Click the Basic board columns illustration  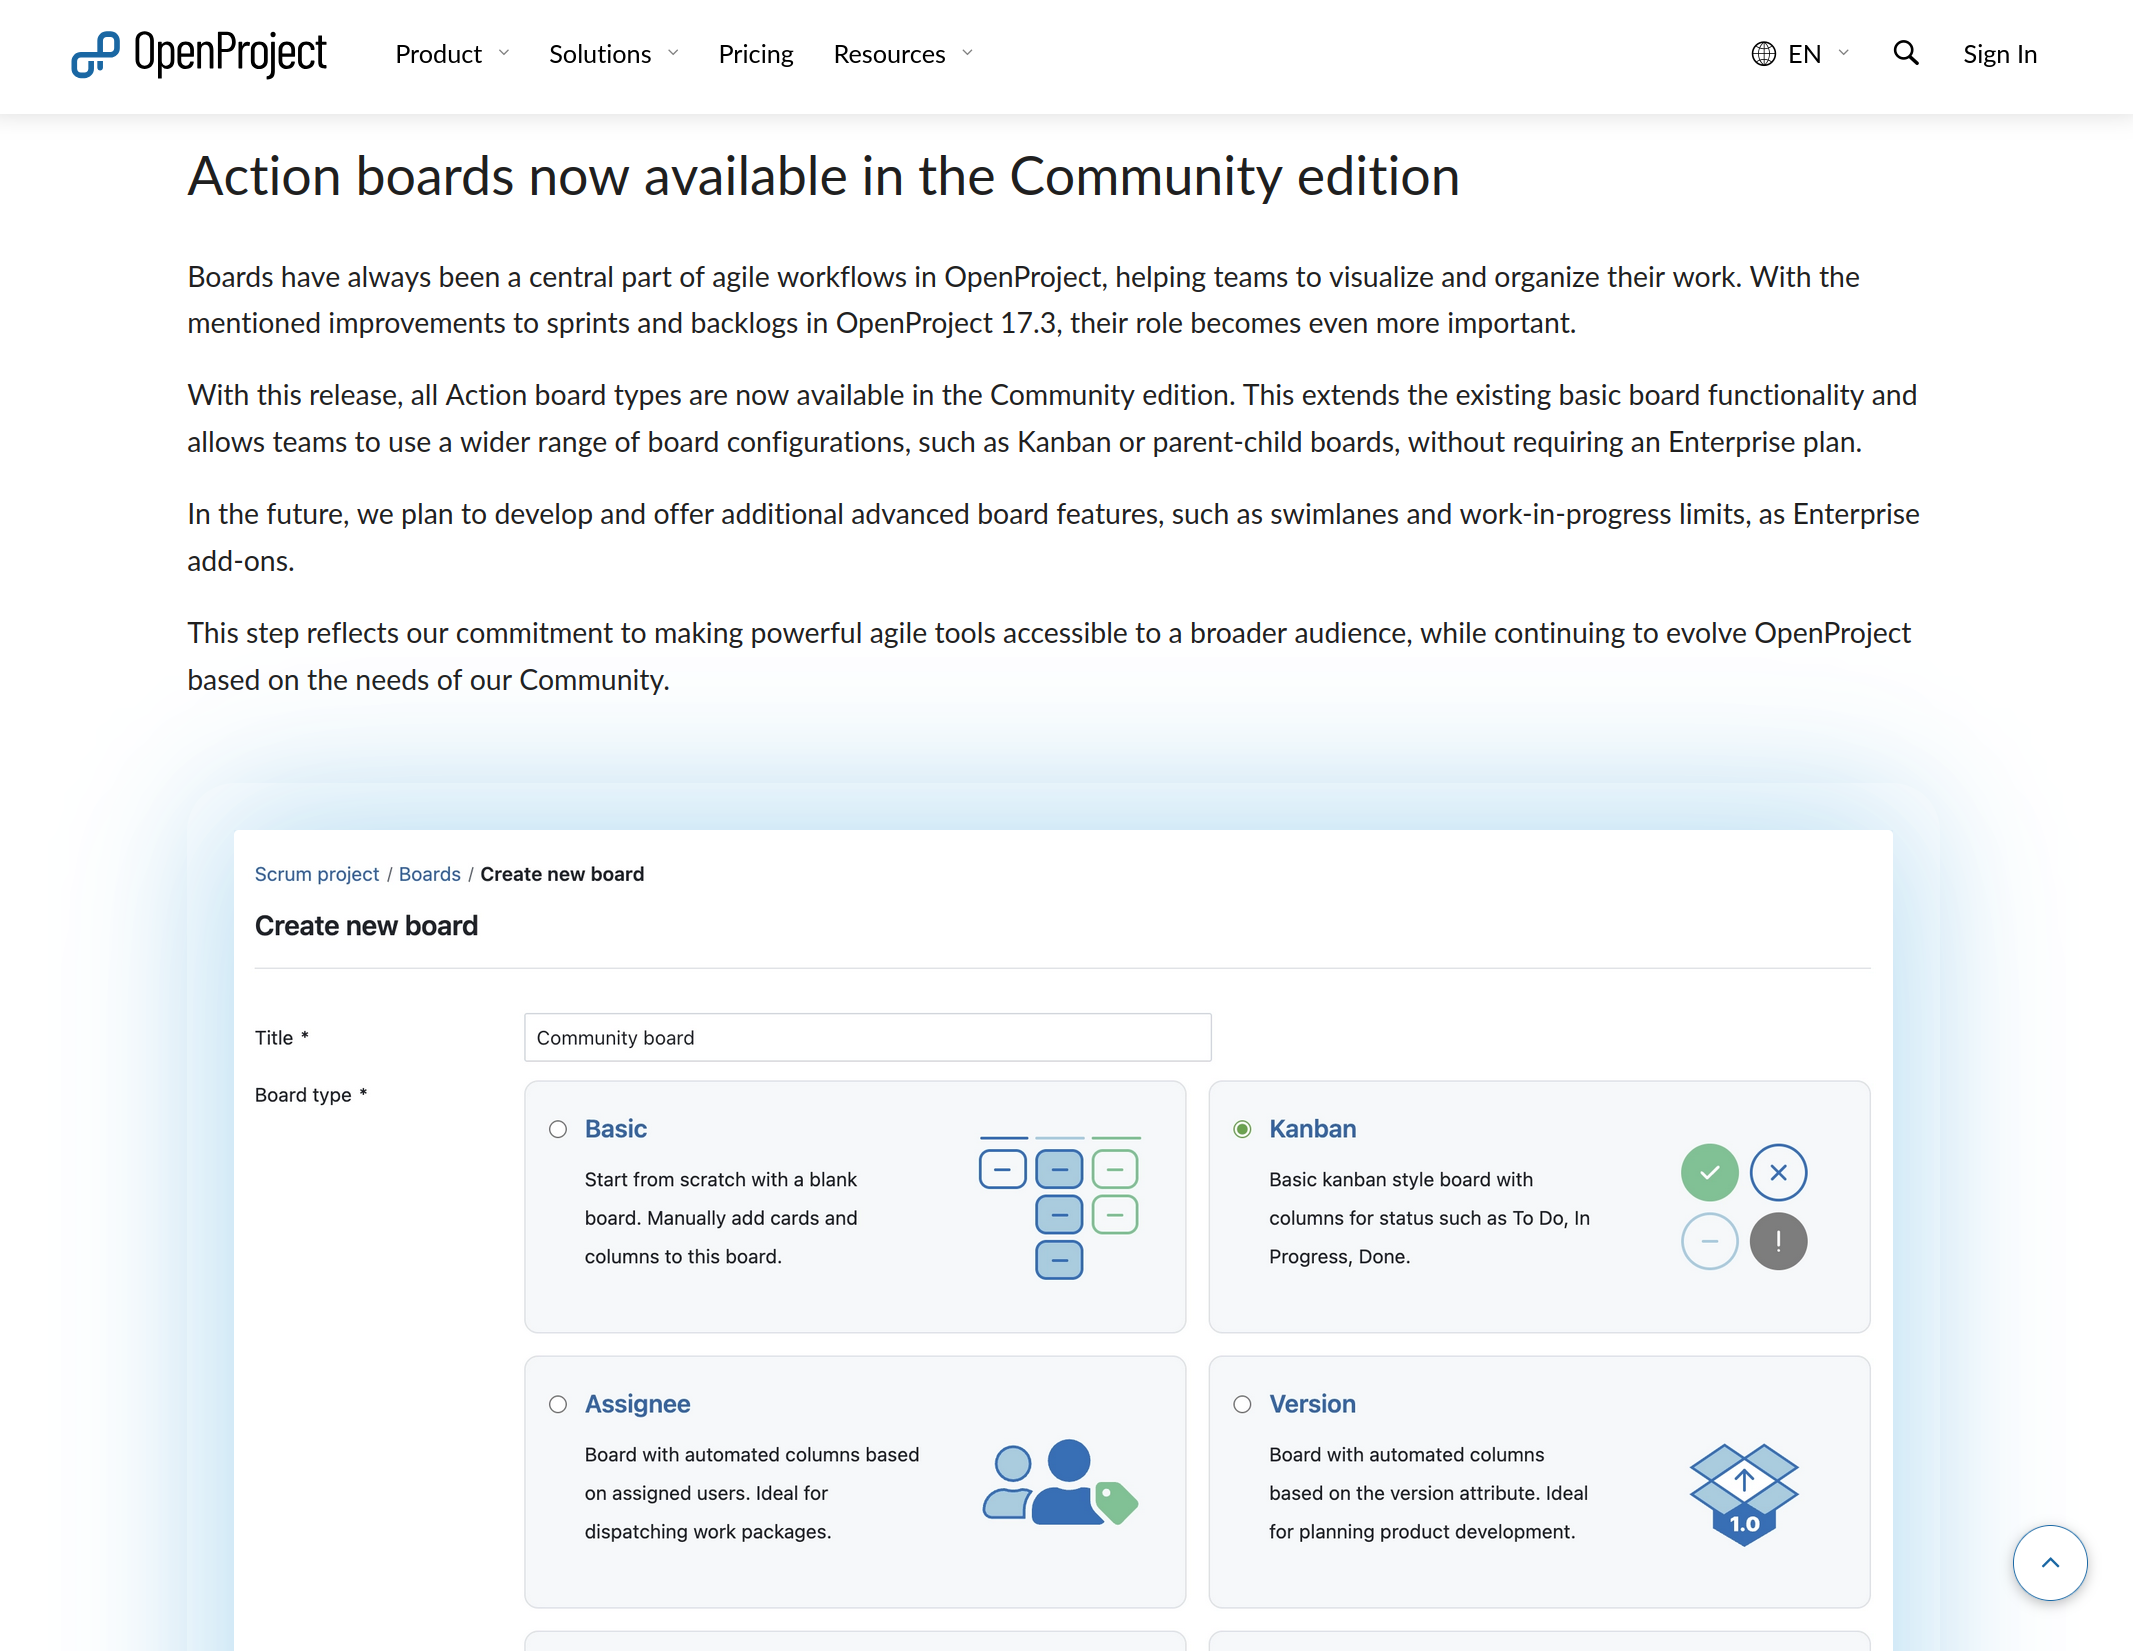[1060, 1207]
